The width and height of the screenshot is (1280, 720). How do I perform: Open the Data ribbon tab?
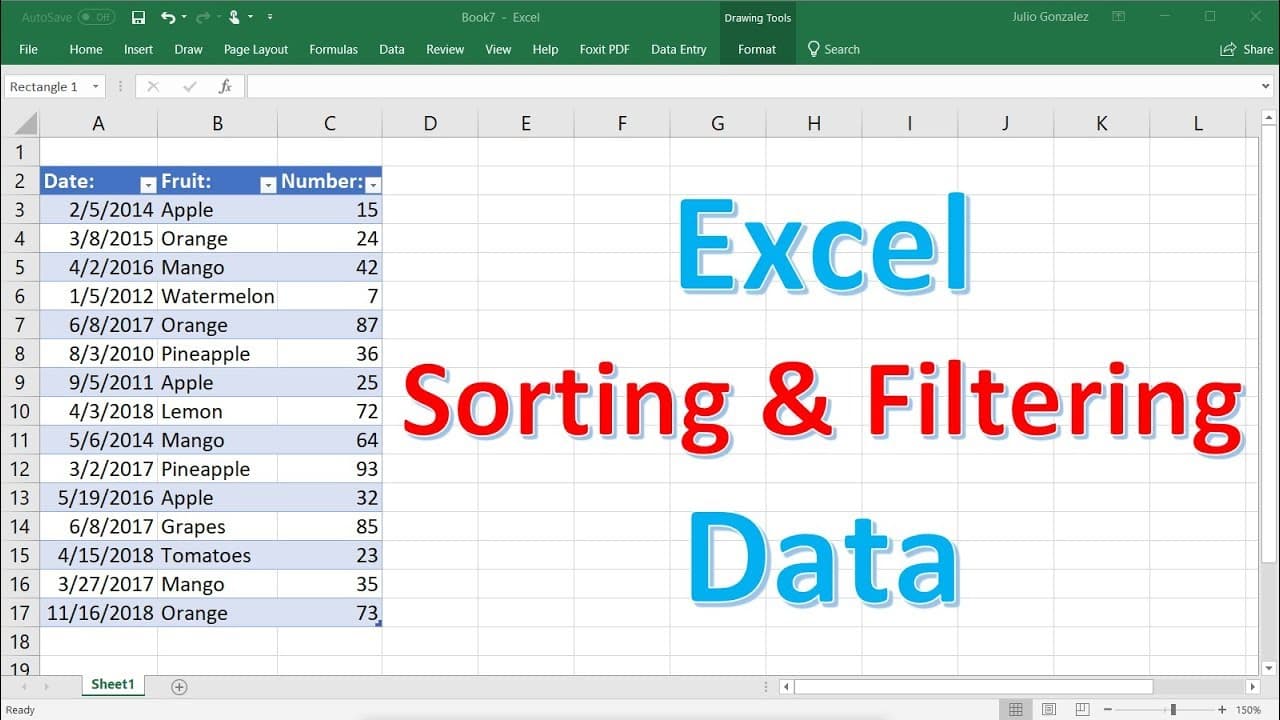pos(392,49)
